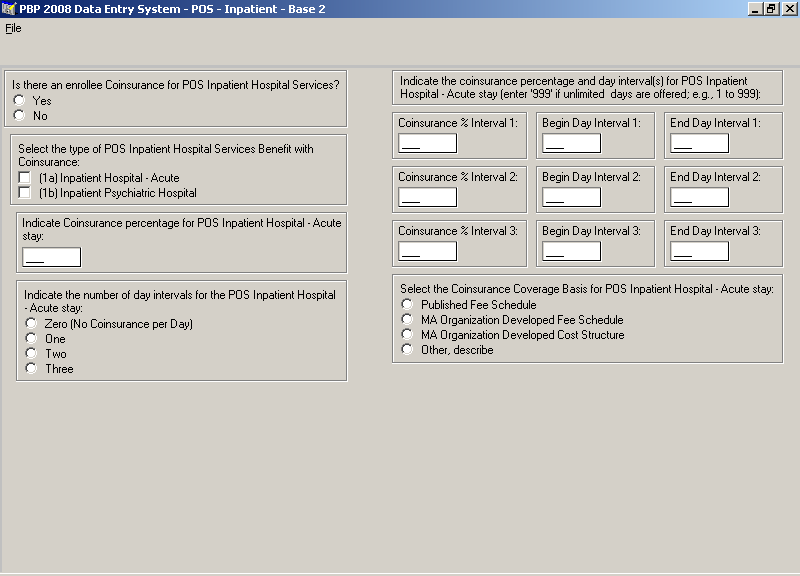This screenshot has width=800, height=576.
Task: Click Coinsurance % Interval 3 field
Action: [x=428, y=252]
